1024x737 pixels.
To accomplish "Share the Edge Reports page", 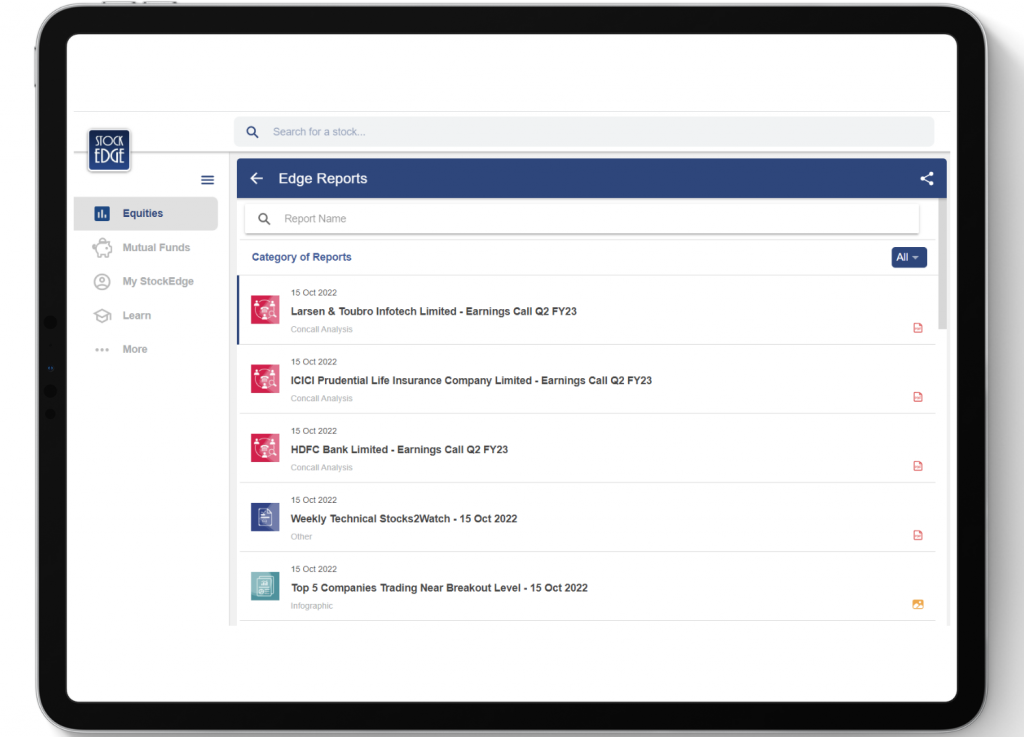I will [927, 178].
